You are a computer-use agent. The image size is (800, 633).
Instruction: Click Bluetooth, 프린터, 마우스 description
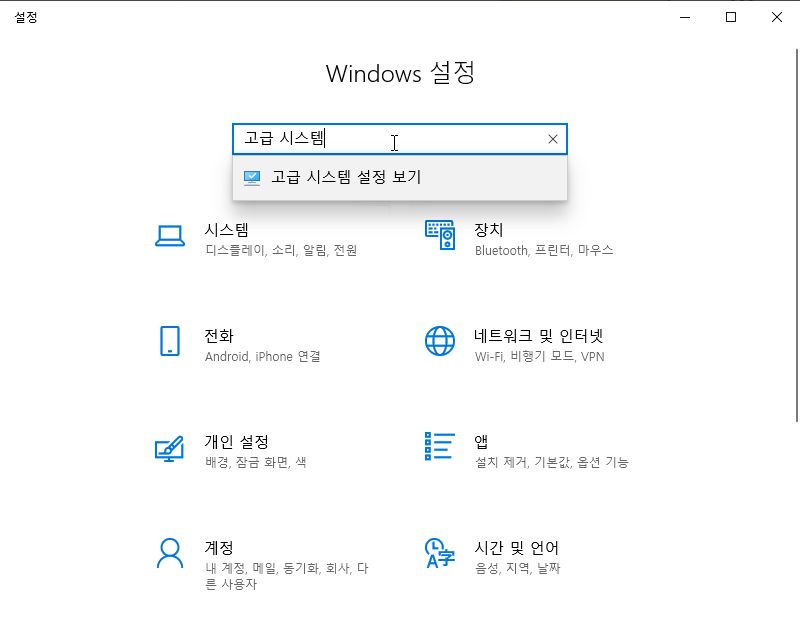pyautogui.click(x=544, y=250)
